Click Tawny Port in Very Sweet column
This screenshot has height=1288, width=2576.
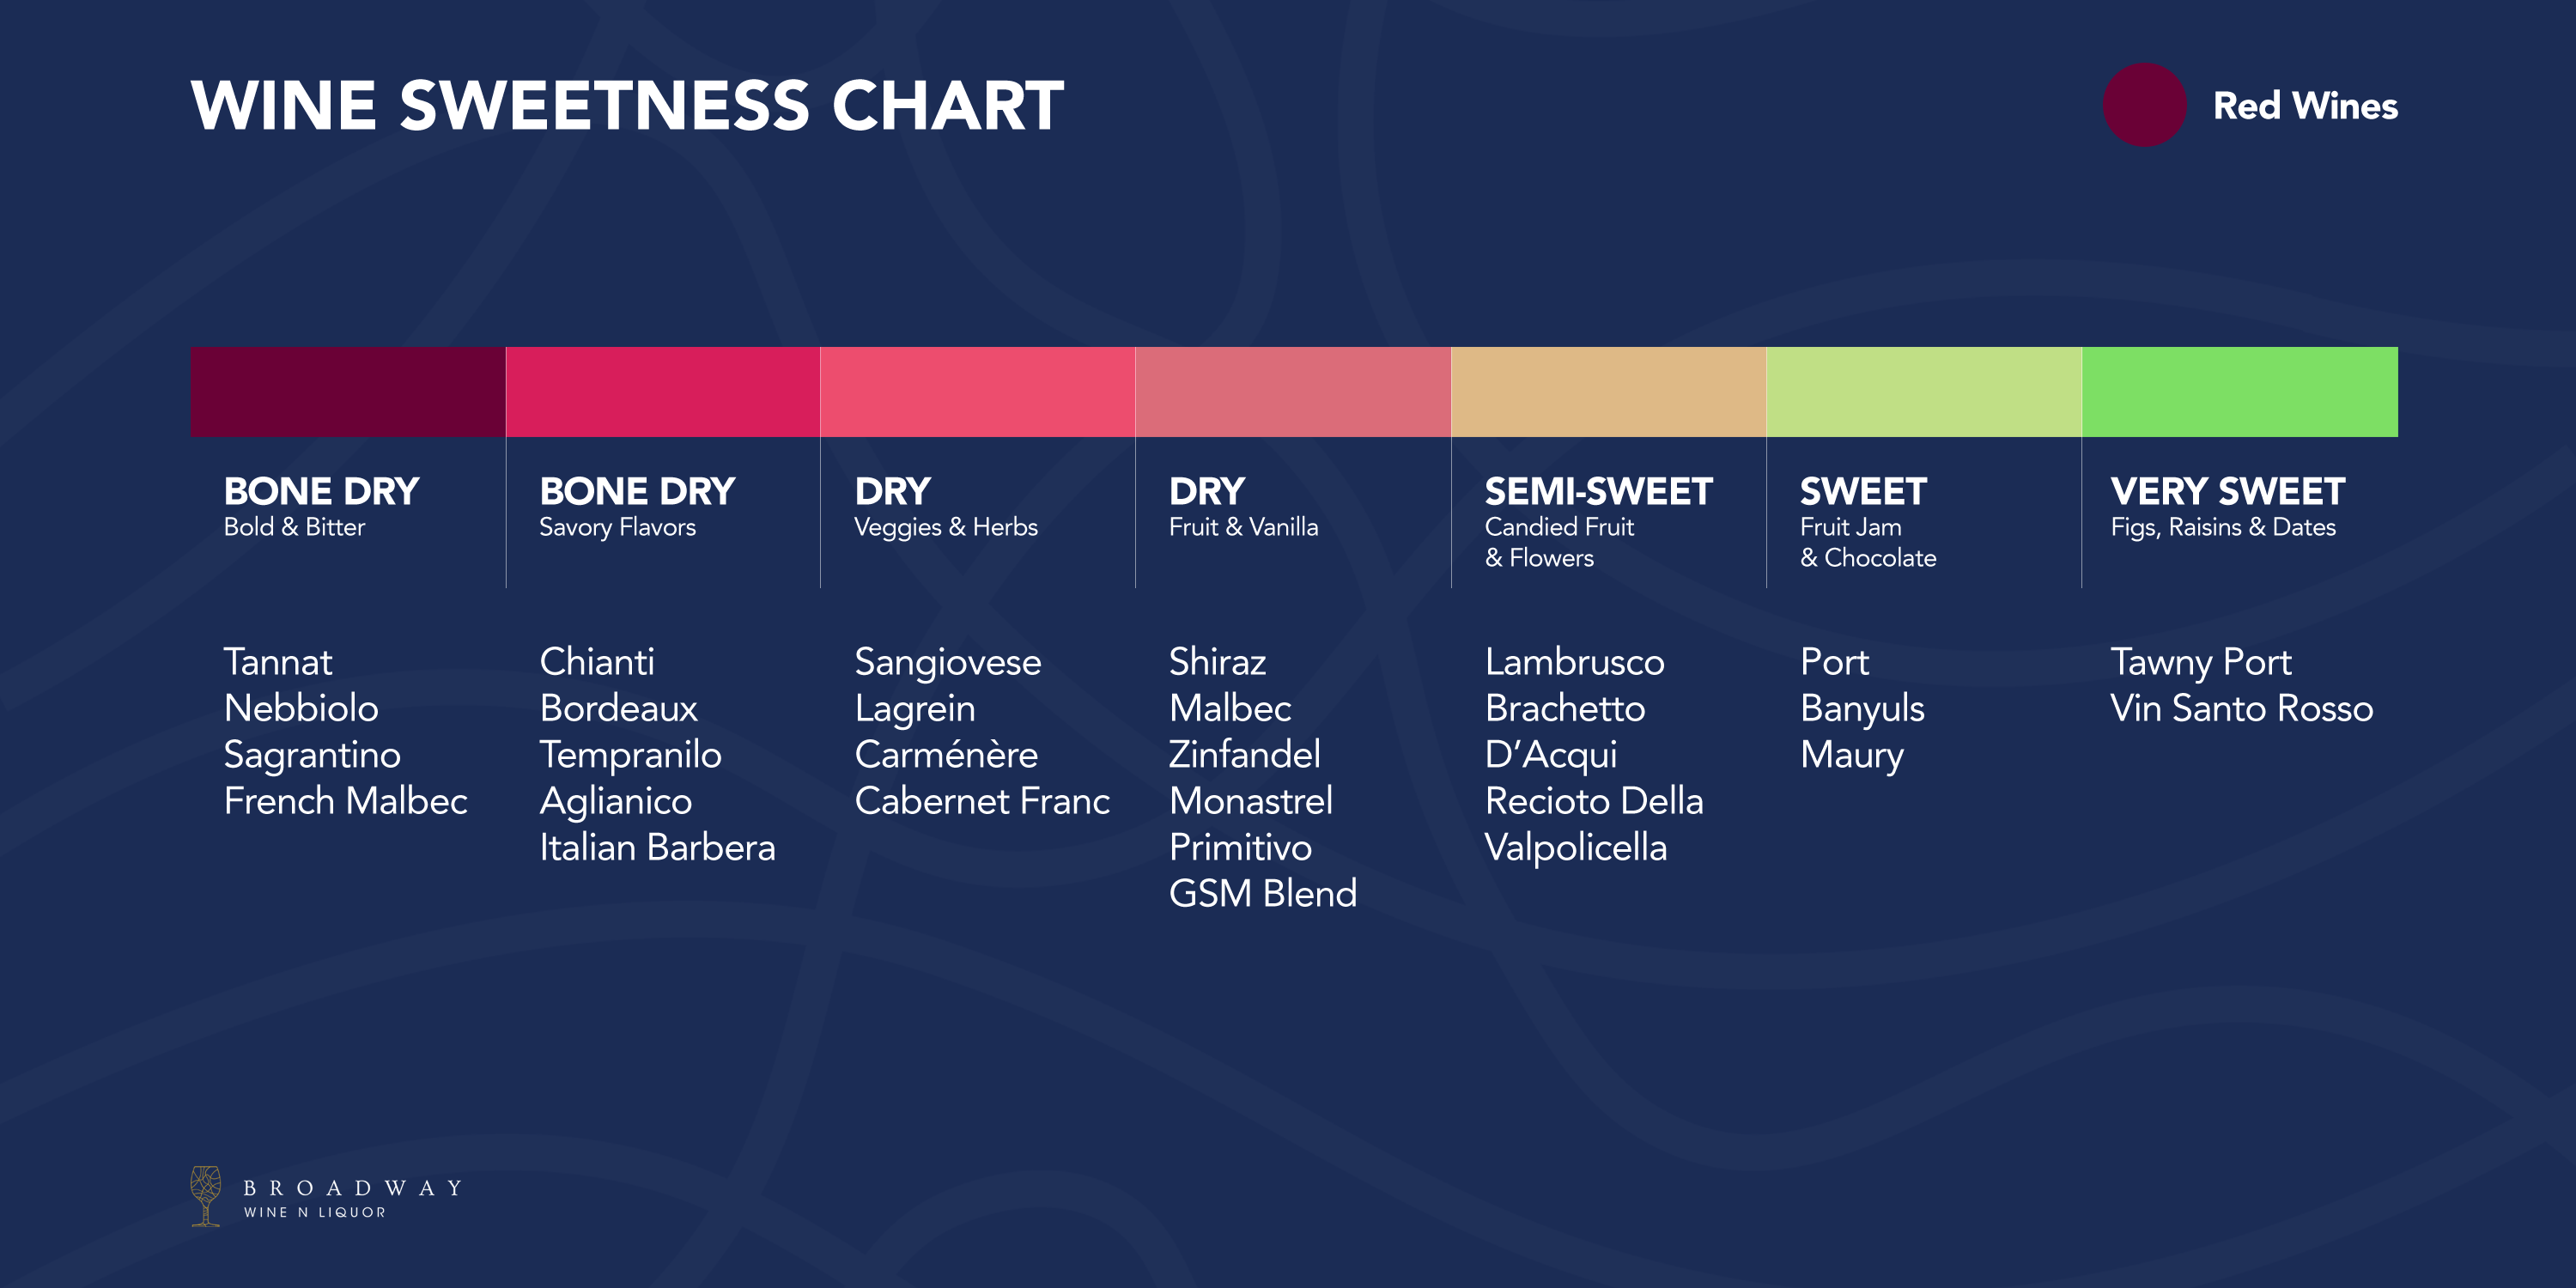tap(2200, 662)
